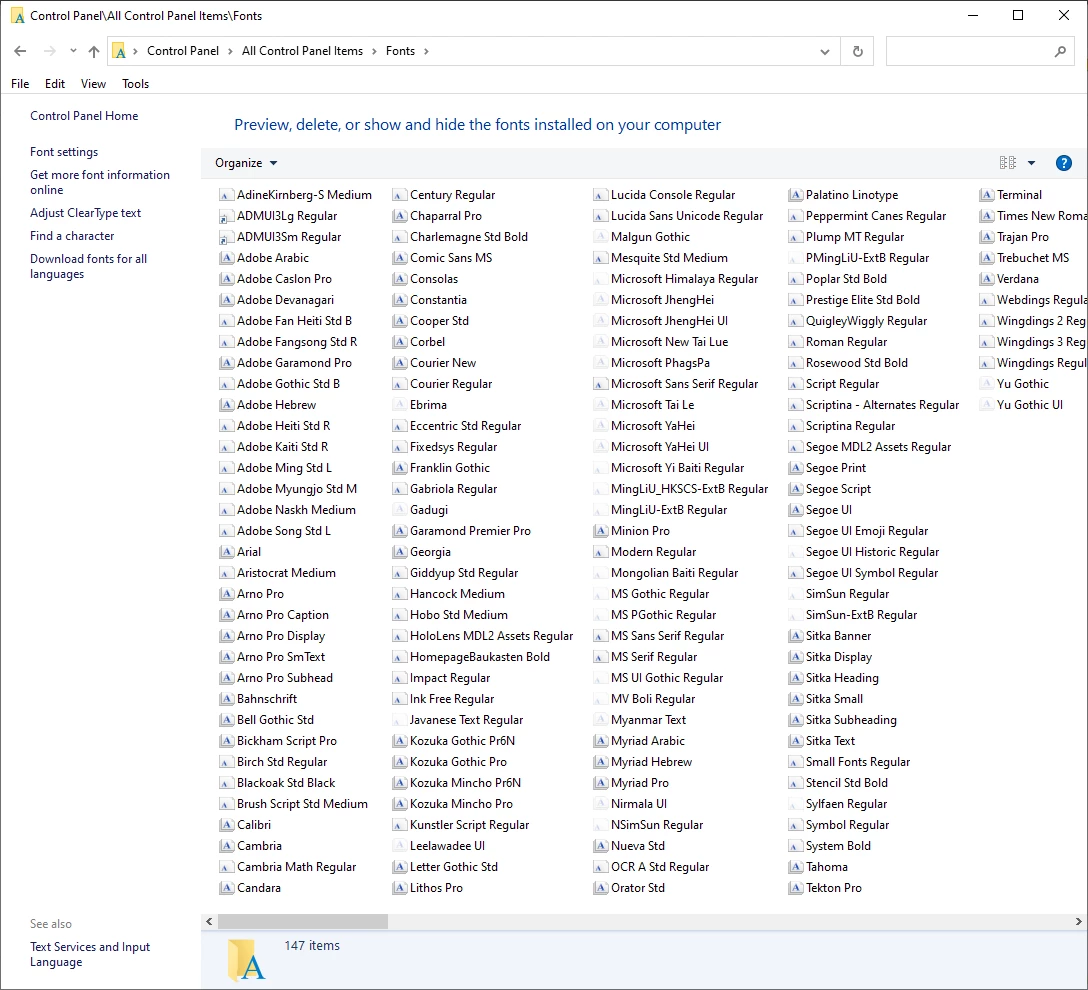Open the View menu
Screen dimensions: 1088x990
[x=93, y=84]
